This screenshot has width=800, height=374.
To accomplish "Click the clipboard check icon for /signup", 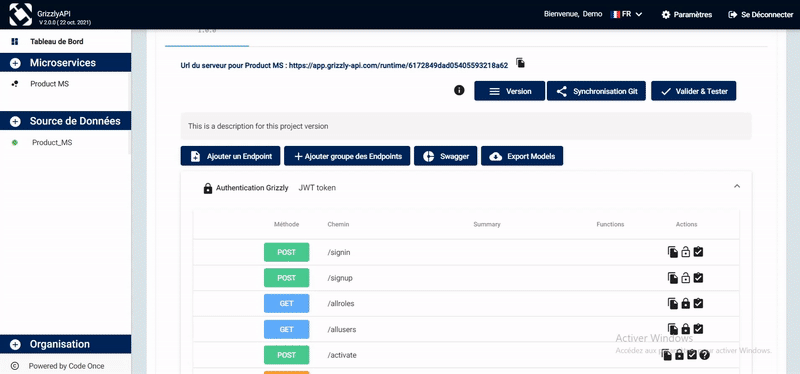I will pos(698,278).
